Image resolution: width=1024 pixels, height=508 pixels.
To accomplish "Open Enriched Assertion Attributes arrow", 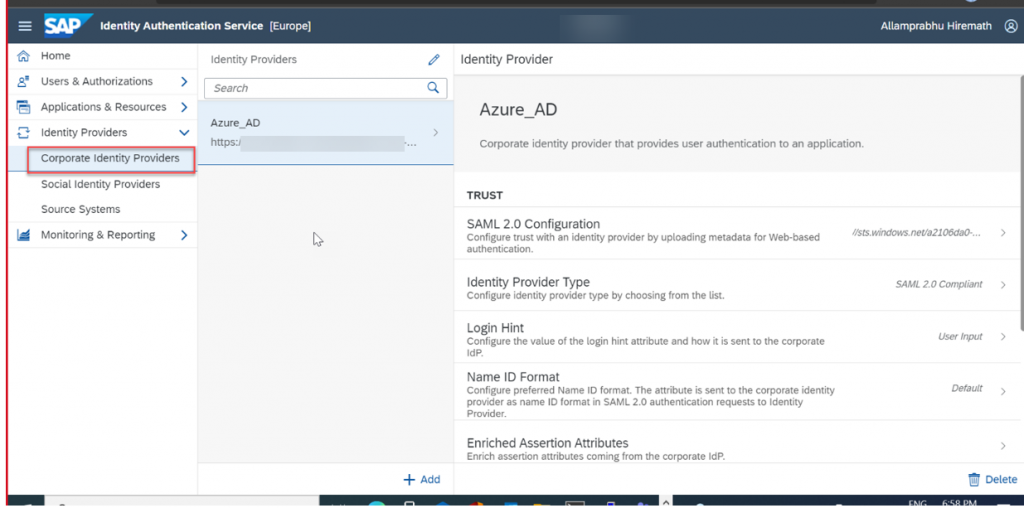I will click(x=1003, y=446).
